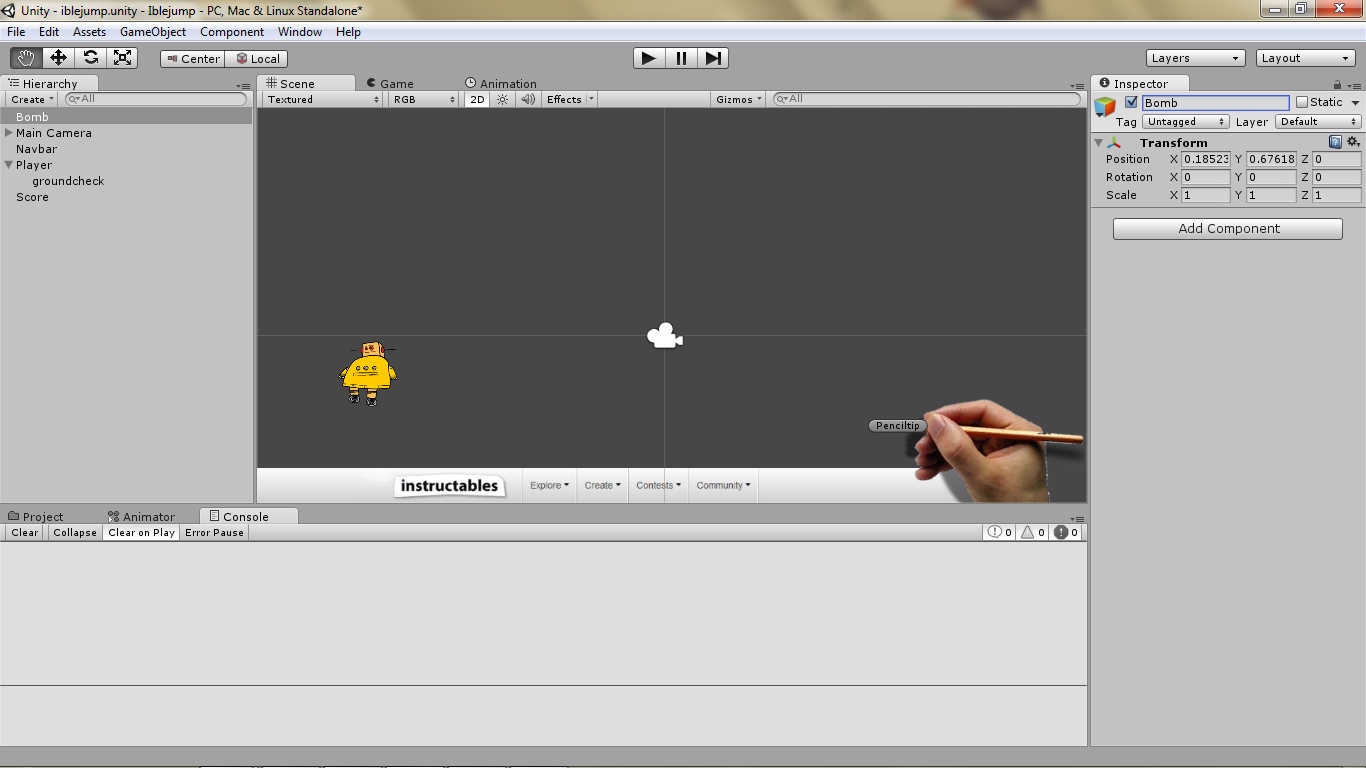Select the Rotate tool in the toolbar
Image resolution: width=1366 pixels, height=768 pixels.
coord(90,58)
